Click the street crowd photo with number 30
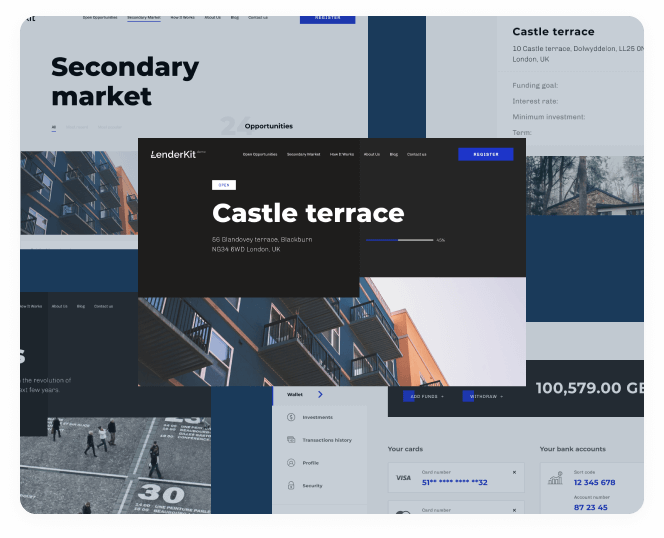 115,465
